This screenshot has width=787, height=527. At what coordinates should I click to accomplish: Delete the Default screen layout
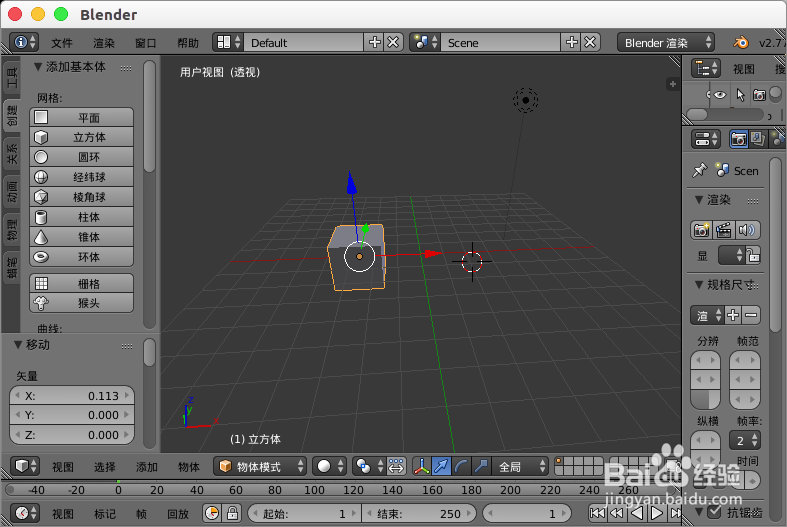pos(393,42)
